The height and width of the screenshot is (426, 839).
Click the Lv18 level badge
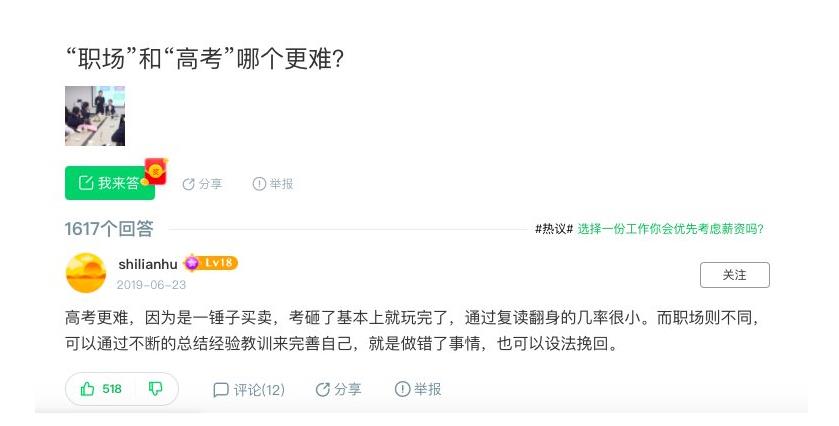click(x=210, y=263)
